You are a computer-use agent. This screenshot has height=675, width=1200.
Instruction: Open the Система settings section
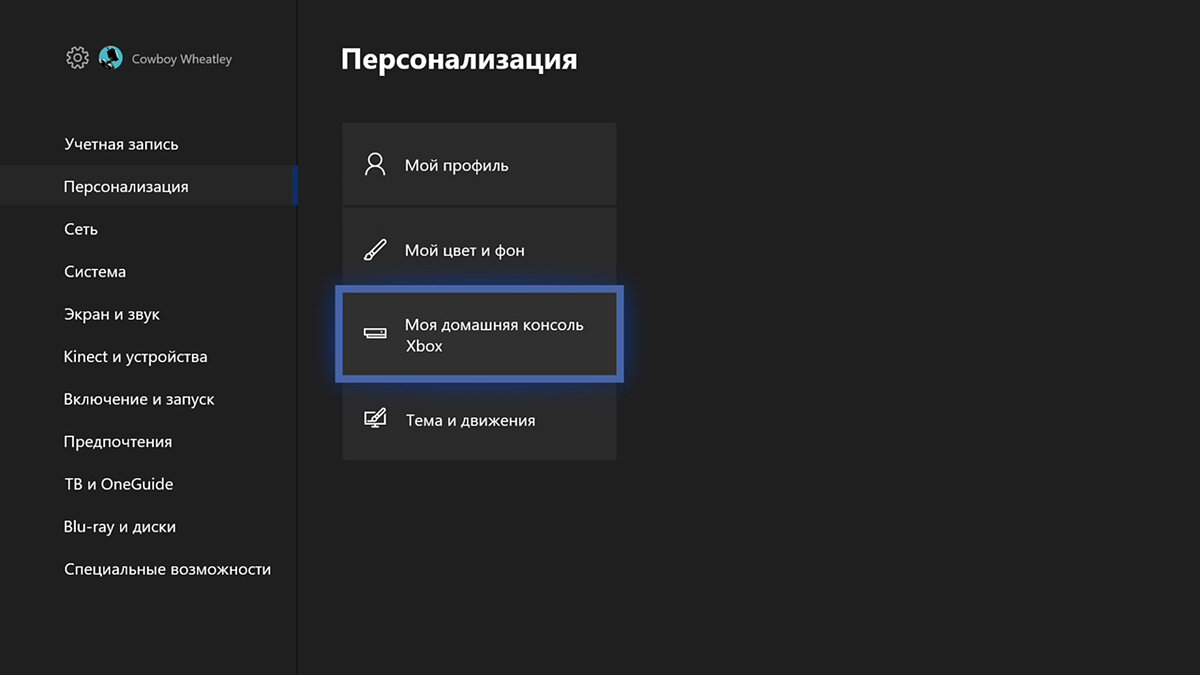pyautogui.click(x=95, y=272)
